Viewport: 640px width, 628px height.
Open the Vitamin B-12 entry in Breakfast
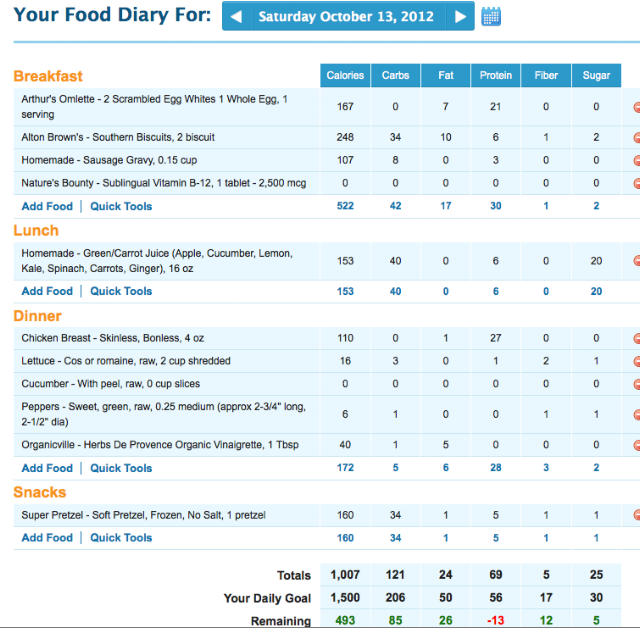(x=164, y=183)
